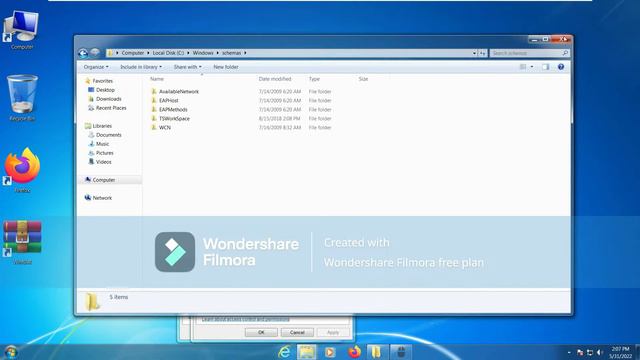Switch to File Explorer taskbar button
Image resolution: width=640 pixels, height=360 pixels.
[x=307, y=352]
